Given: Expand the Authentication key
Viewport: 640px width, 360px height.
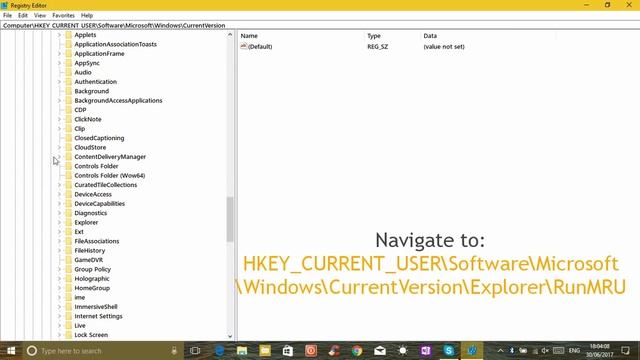Looking at the screenshot, I should coord(59,82).
